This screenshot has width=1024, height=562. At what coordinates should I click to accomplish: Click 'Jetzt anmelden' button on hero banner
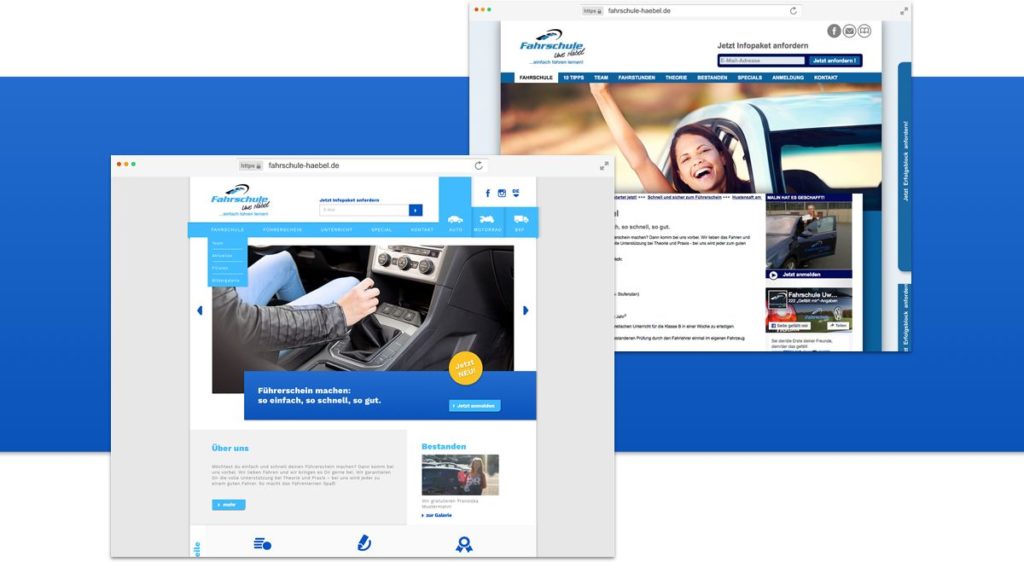coord(475,406)
